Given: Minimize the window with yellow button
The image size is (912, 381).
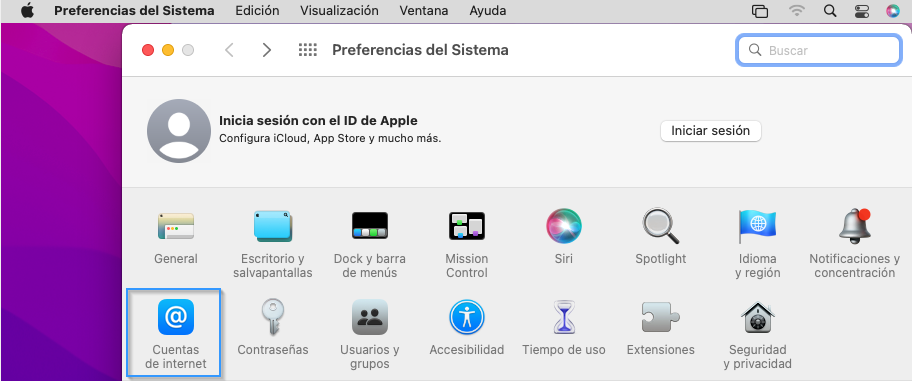Looking at the screenshot, I should pos(168,50).
